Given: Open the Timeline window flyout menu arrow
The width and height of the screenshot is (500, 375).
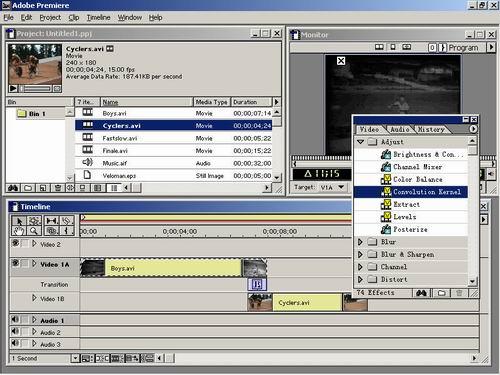Looking at the screenshot, I should (x=484, y=220).
